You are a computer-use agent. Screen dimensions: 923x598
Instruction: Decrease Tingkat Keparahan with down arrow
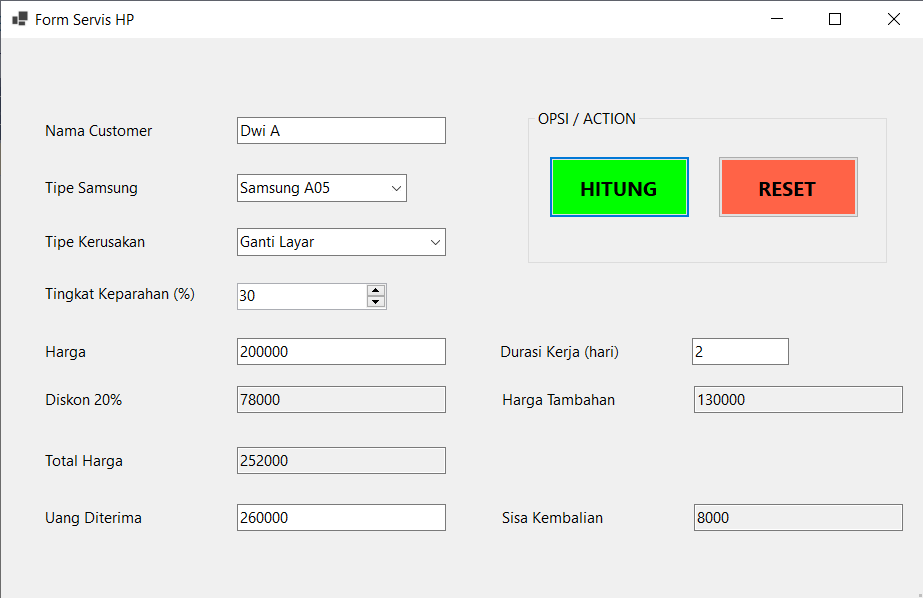point(376,302)
